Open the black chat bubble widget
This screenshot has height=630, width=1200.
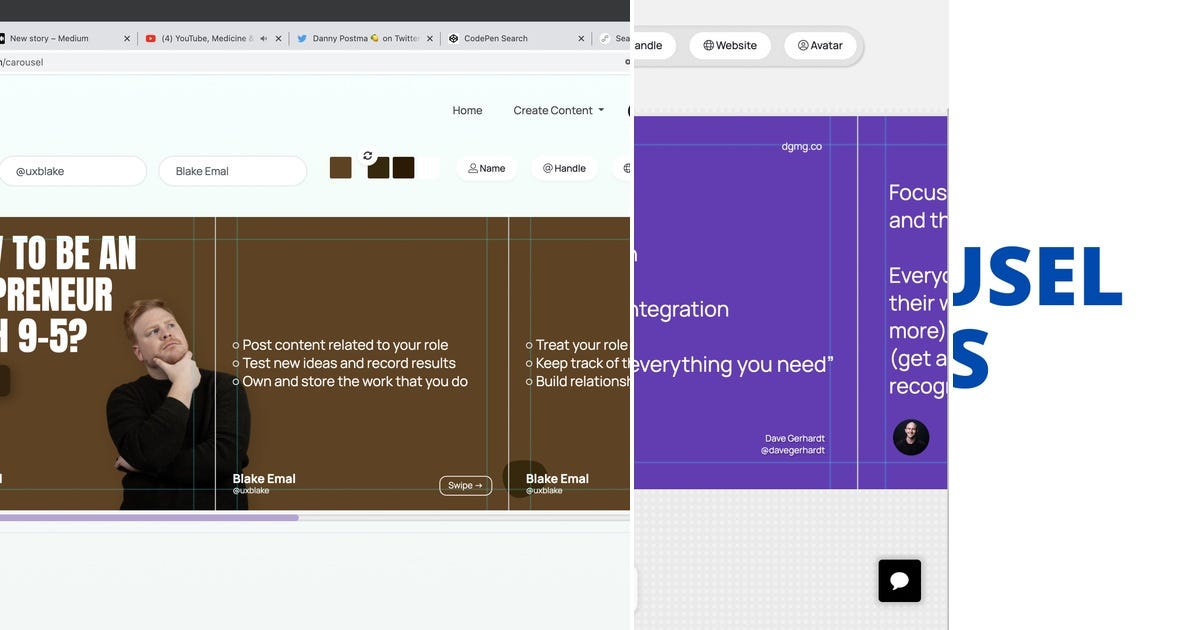899,580
